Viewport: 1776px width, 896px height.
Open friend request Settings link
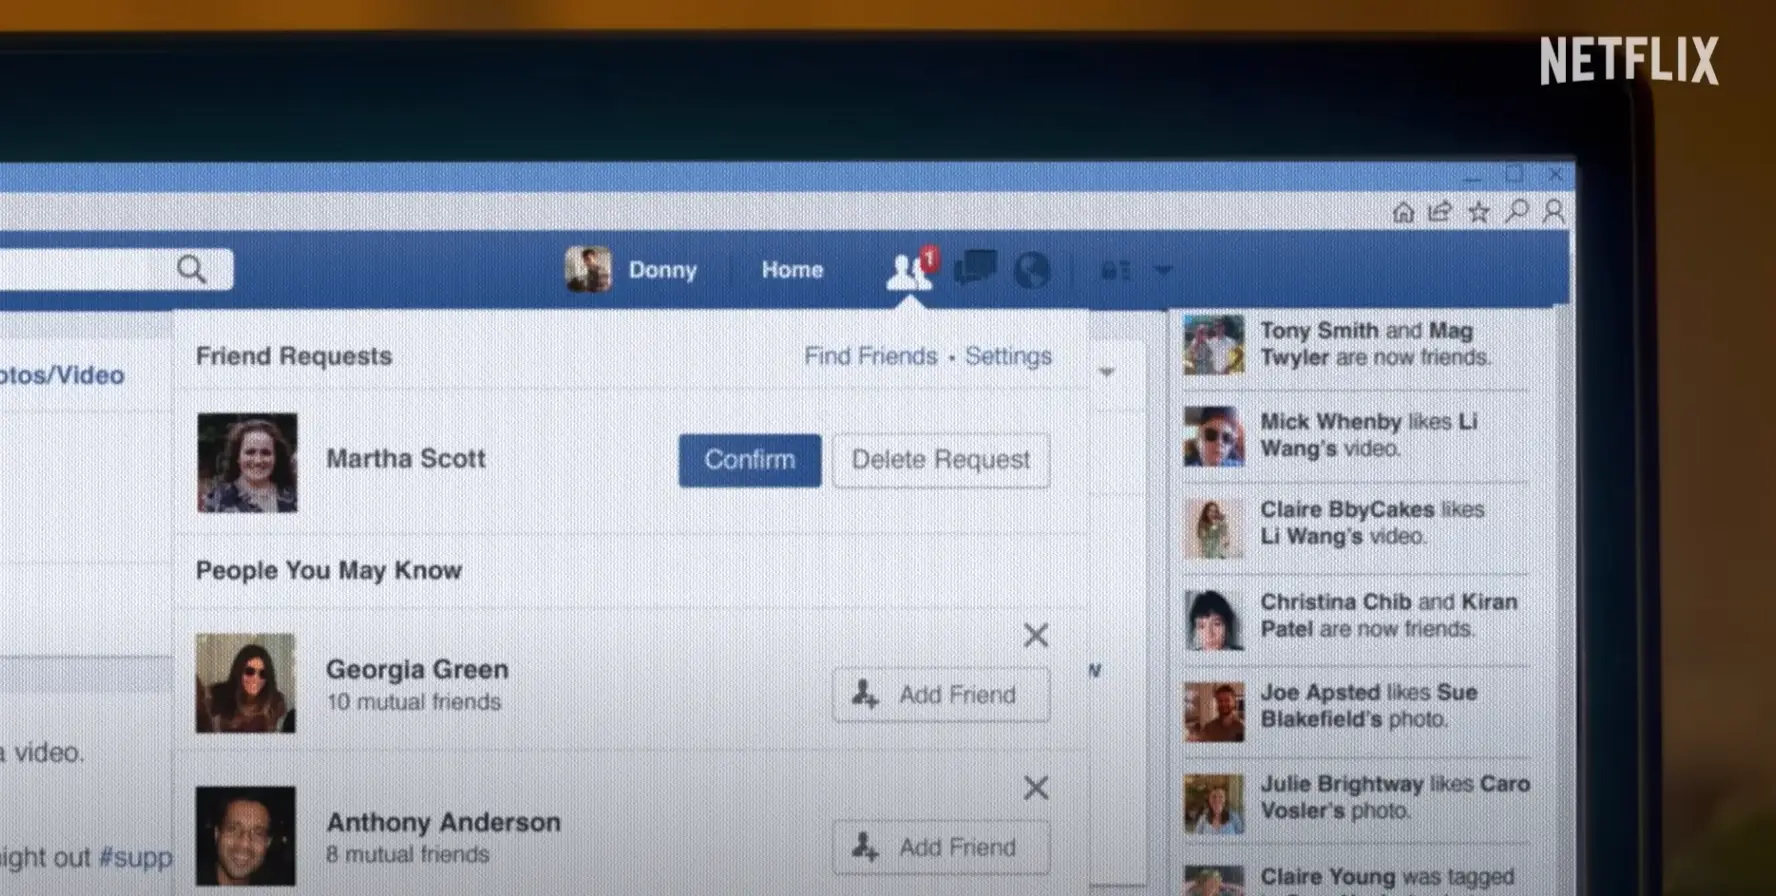(x=1008, y=356)
